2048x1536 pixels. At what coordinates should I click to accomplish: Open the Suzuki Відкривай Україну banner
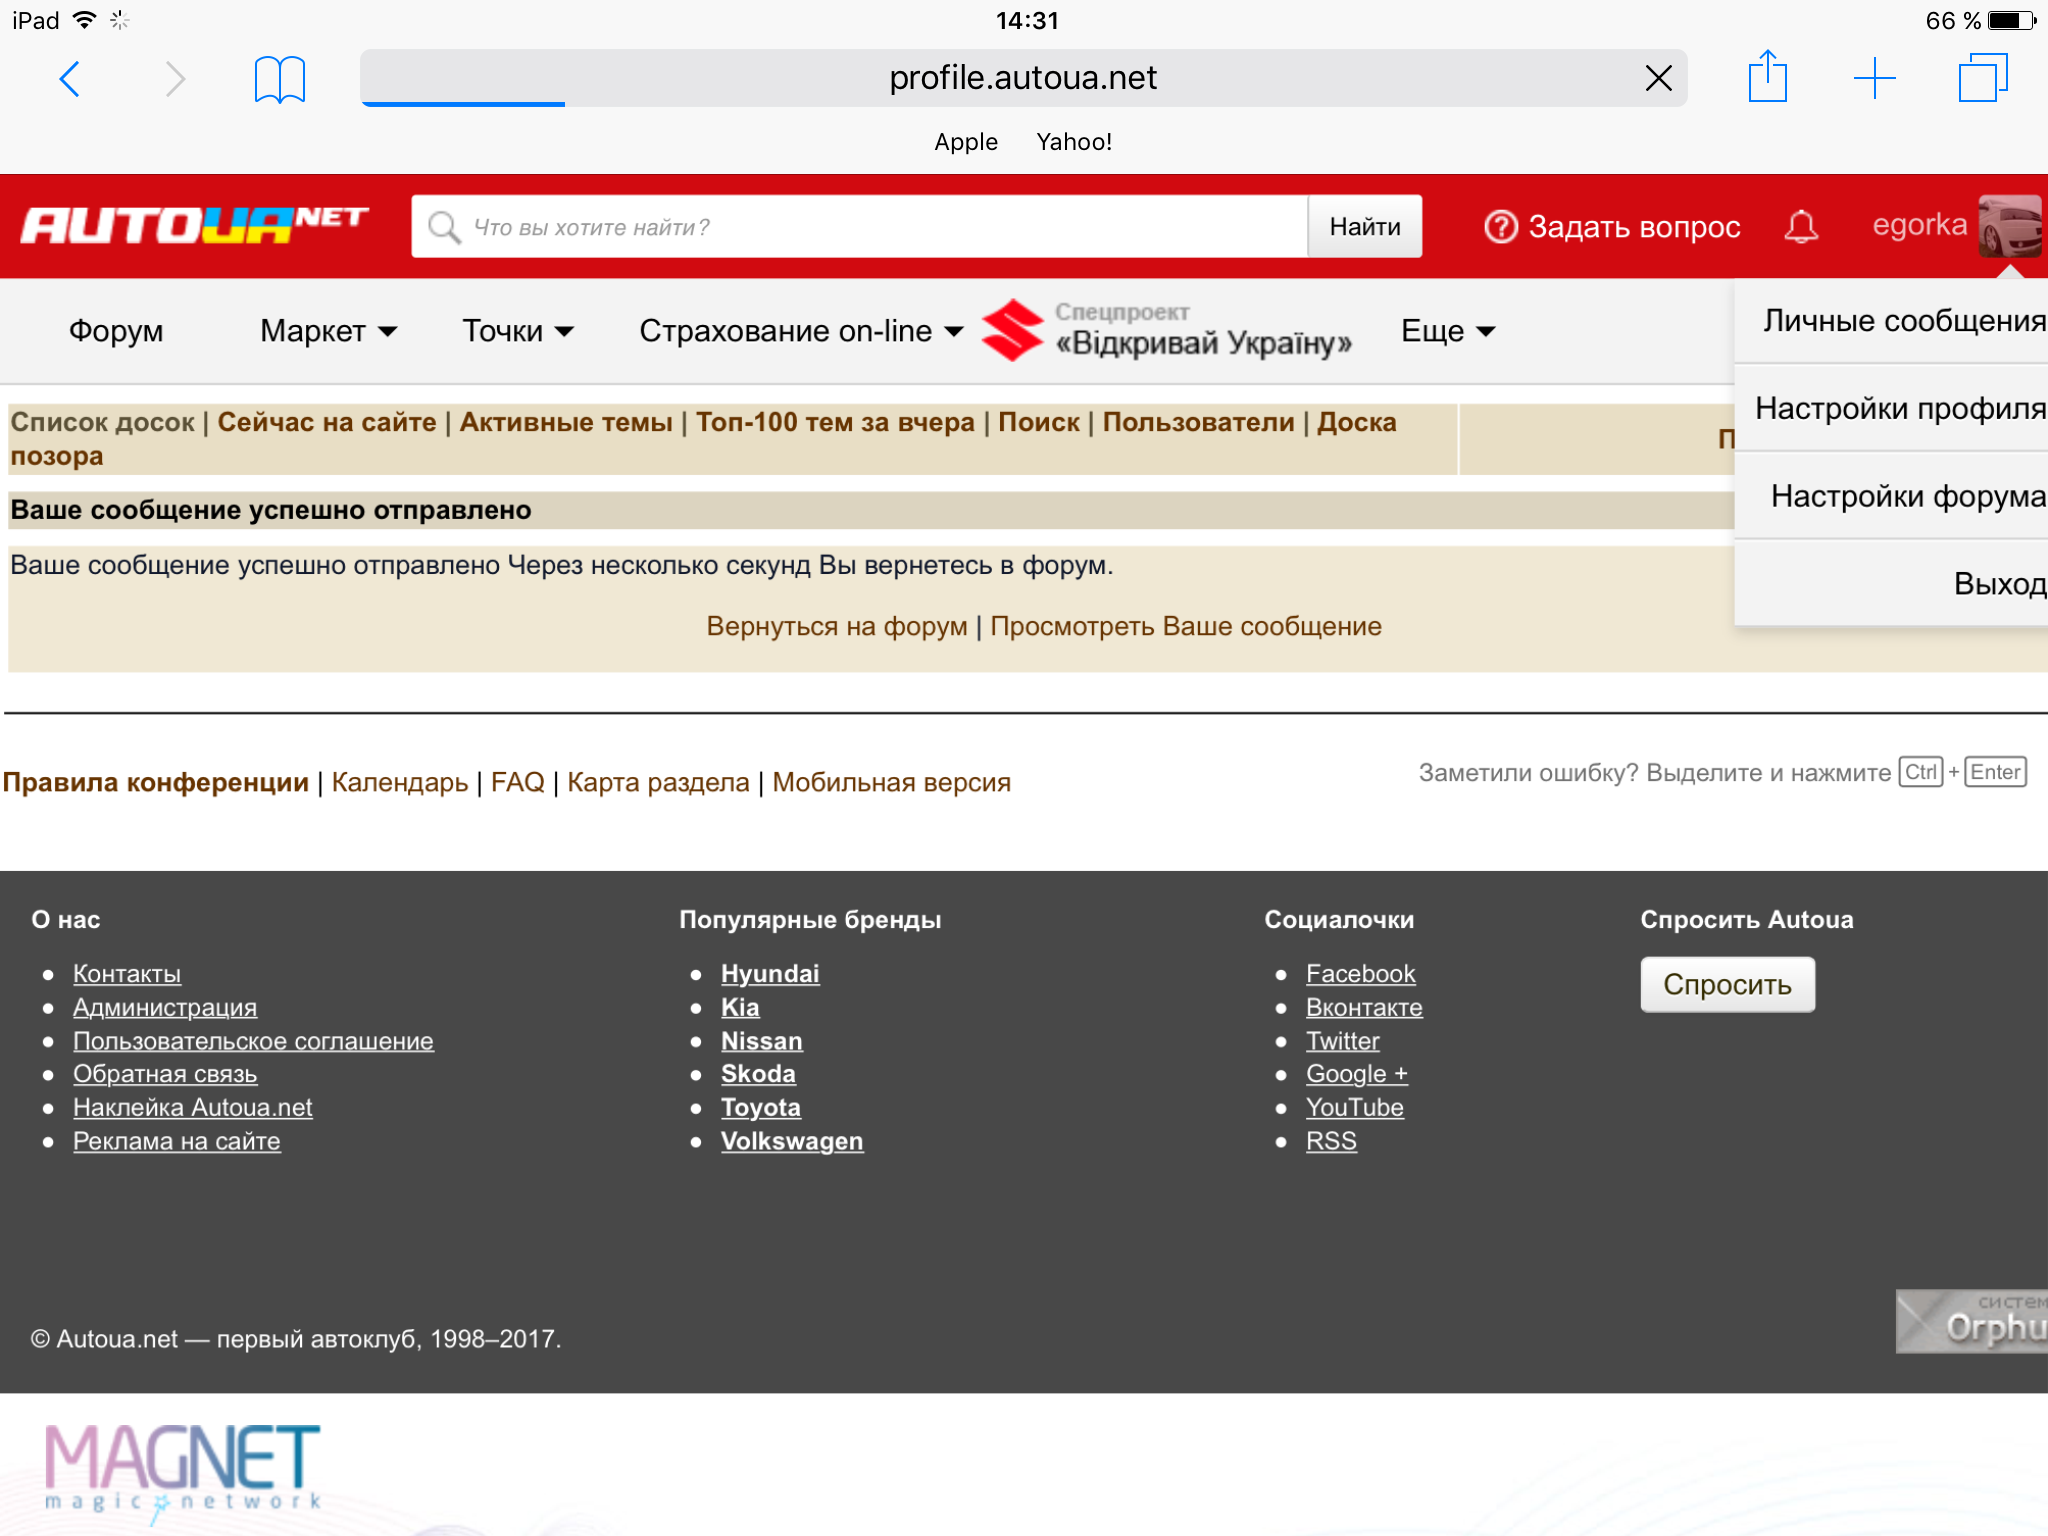click(x=1166, y=330)
